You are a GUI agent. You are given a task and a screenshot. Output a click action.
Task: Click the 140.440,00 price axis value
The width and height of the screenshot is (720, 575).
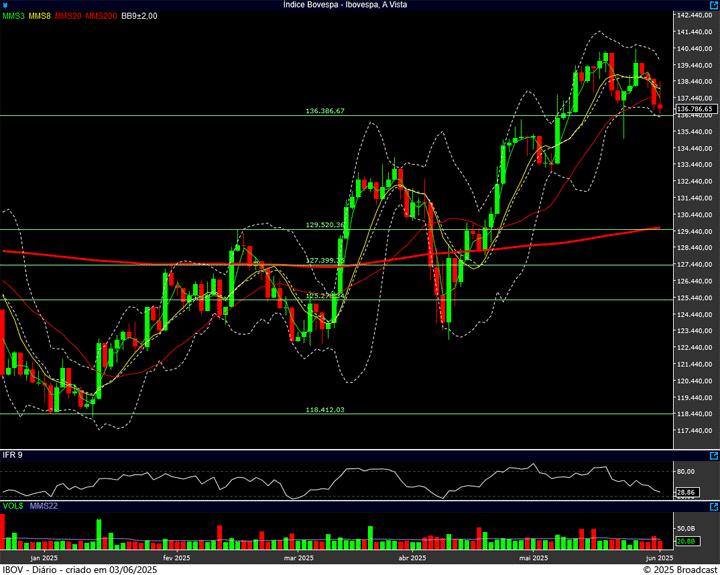[695, 48]
